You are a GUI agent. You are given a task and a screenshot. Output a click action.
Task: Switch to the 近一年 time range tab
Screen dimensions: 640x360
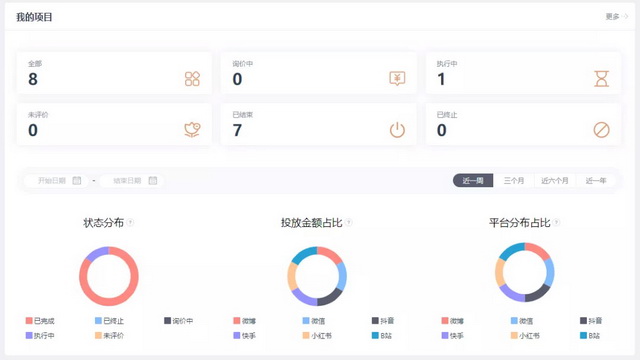(x=596, y=180)
